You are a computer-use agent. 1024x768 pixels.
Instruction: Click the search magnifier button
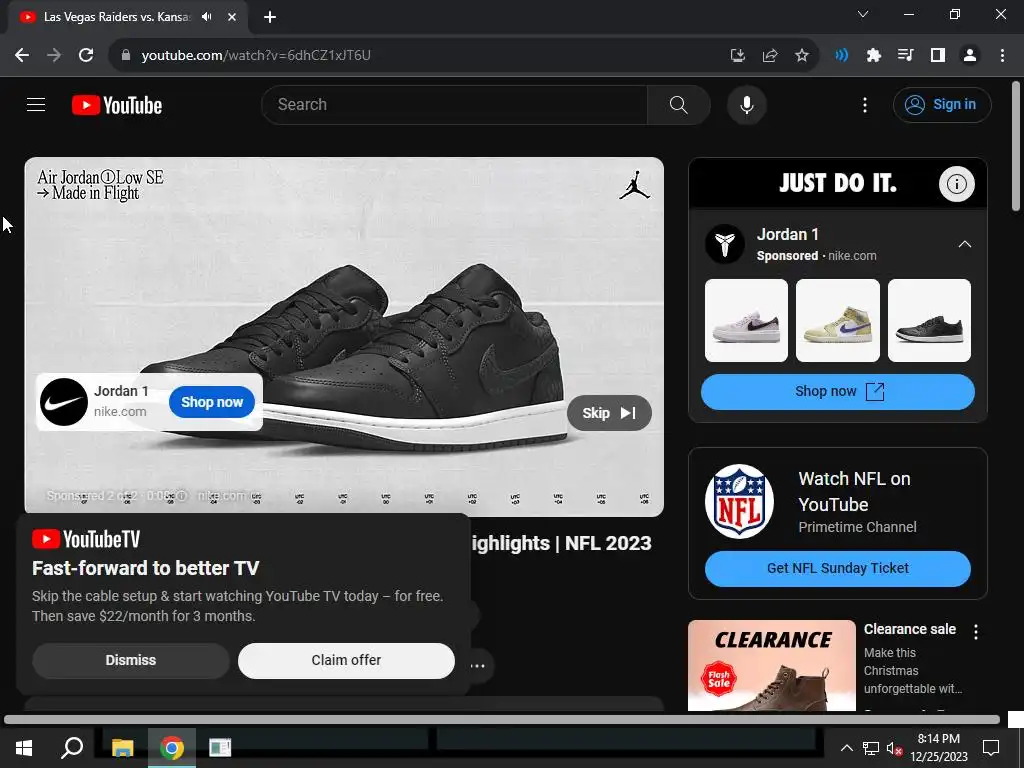click(679, 104)
